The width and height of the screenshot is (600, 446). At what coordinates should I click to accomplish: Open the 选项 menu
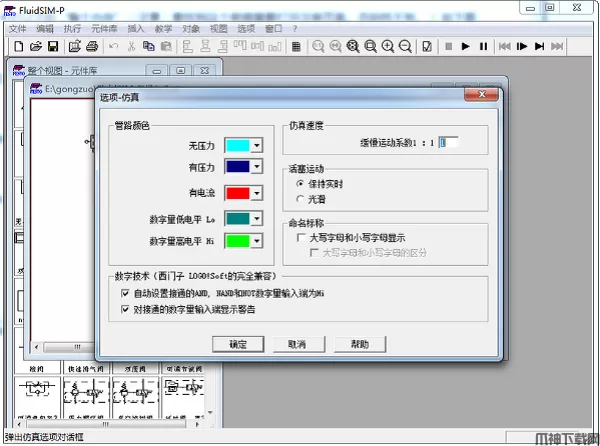(x=246, y=29)
